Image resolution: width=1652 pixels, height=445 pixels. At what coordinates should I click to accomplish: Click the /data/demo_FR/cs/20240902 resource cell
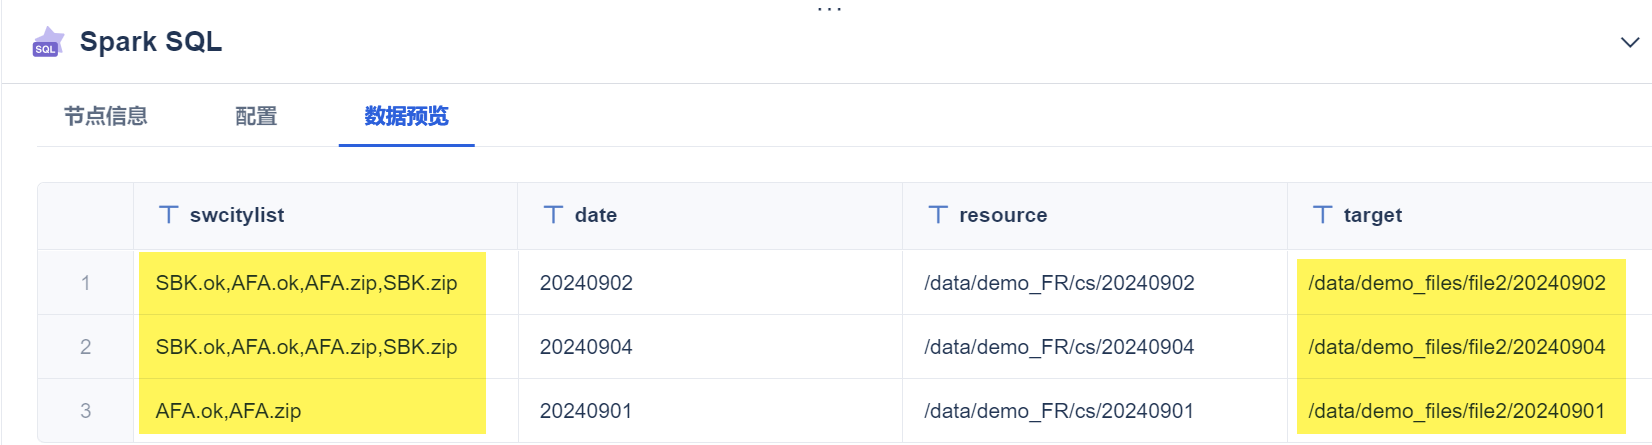point(1059,283)
